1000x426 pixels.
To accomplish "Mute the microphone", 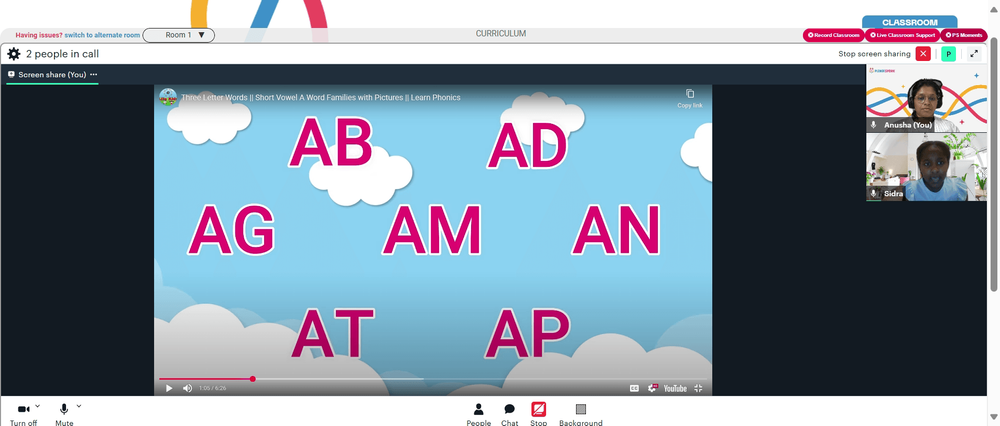I will click(64, 415).
